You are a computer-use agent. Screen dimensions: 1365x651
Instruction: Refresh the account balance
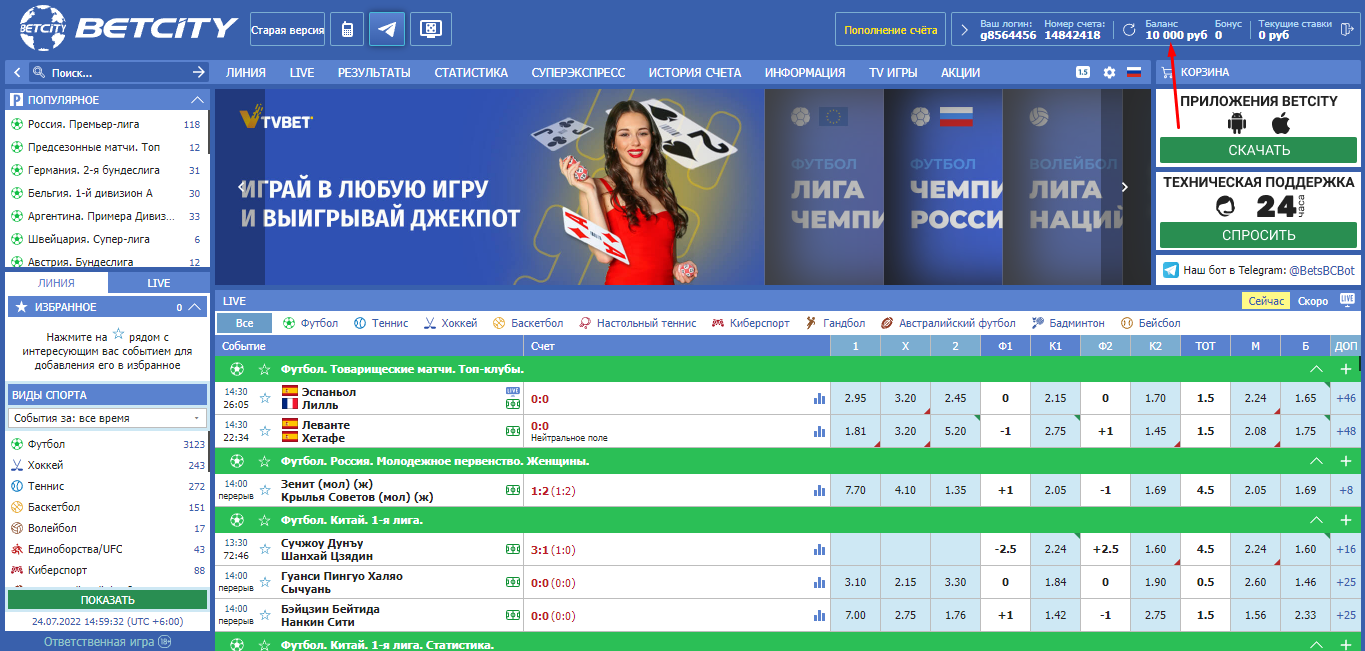(1129, 30)
